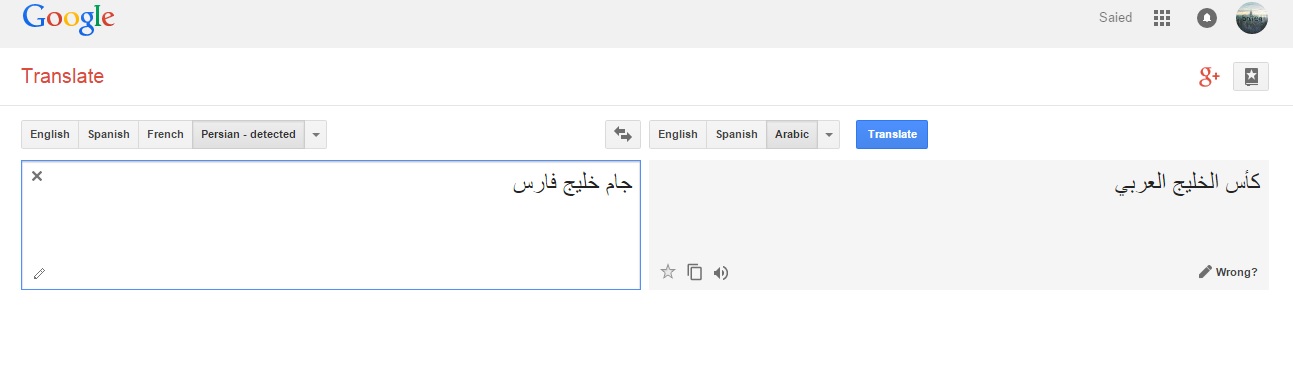1293x389 pixels.
Task: Expand the source language dropdown arrow
Action: (316, 134)
